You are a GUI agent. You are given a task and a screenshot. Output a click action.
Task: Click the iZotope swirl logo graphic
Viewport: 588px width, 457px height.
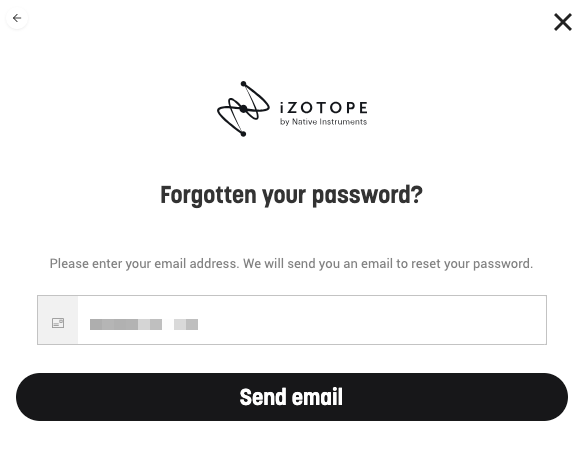243,109
